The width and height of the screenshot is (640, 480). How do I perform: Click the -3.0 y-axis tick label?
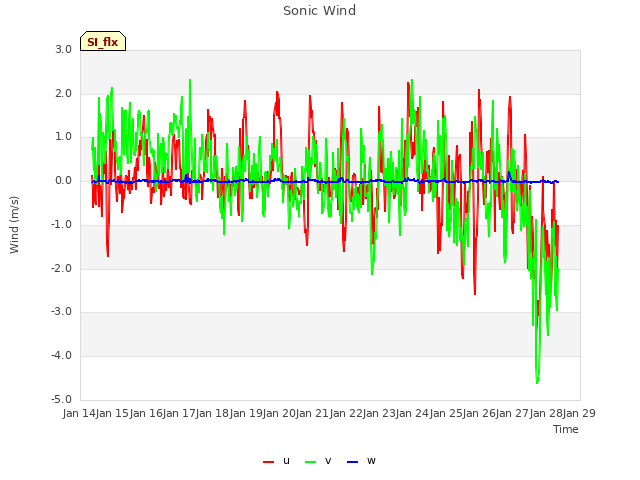tap(62, 312)
